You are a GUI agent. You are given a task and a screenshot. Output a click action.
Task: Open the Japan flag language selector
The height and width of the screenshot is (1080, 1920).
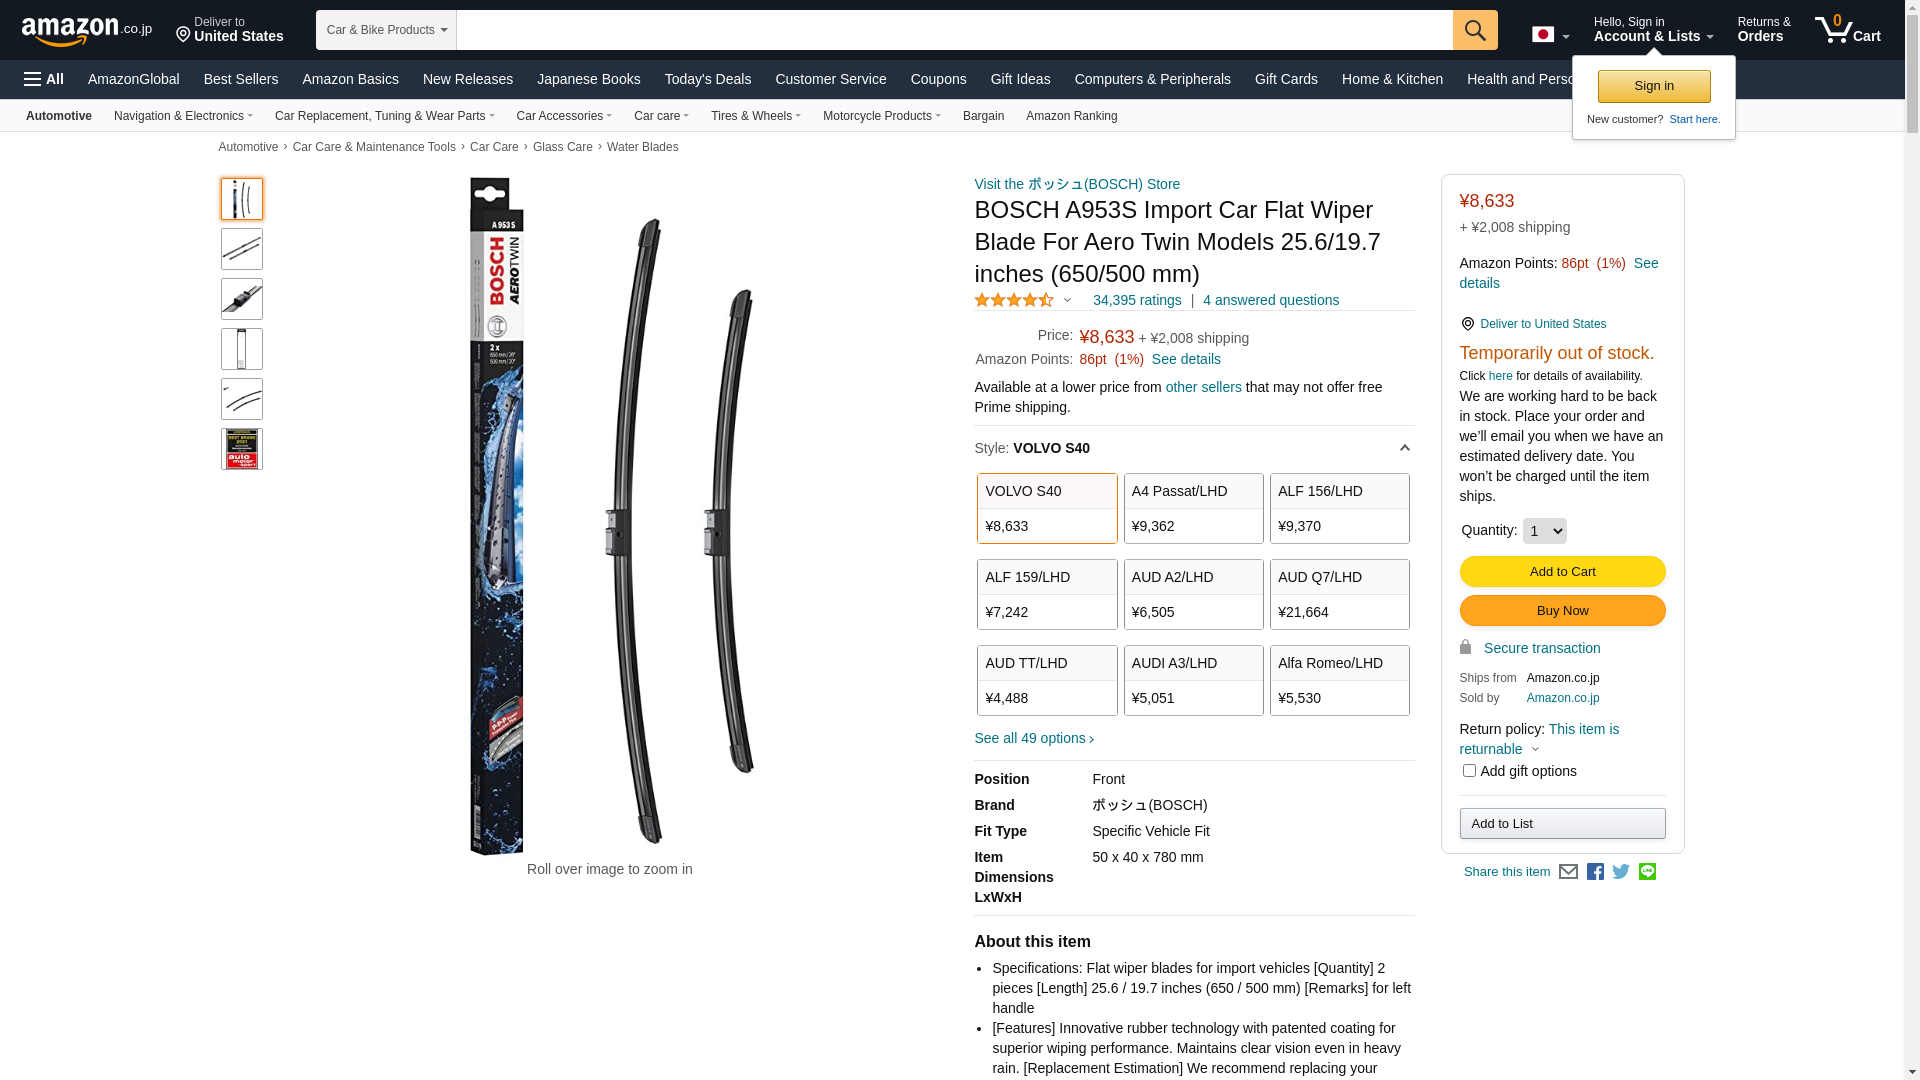point(1550,35)
